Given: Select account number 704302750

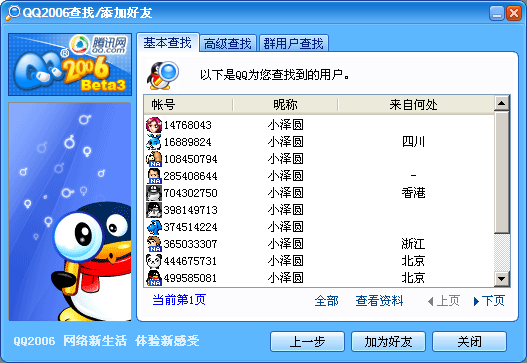Looking at the screenshot, I should (191, 193).
